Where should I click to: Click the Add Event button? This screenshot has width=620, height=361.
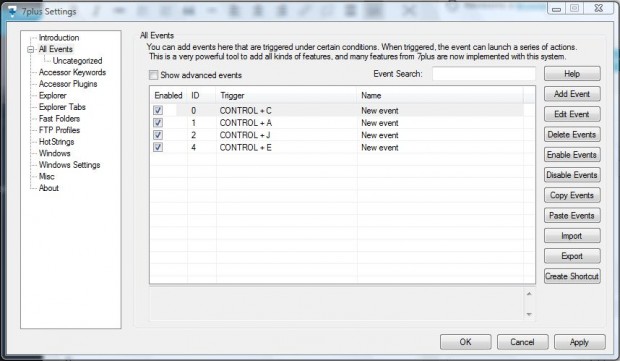pyautogui.click(x=572, y=94)
